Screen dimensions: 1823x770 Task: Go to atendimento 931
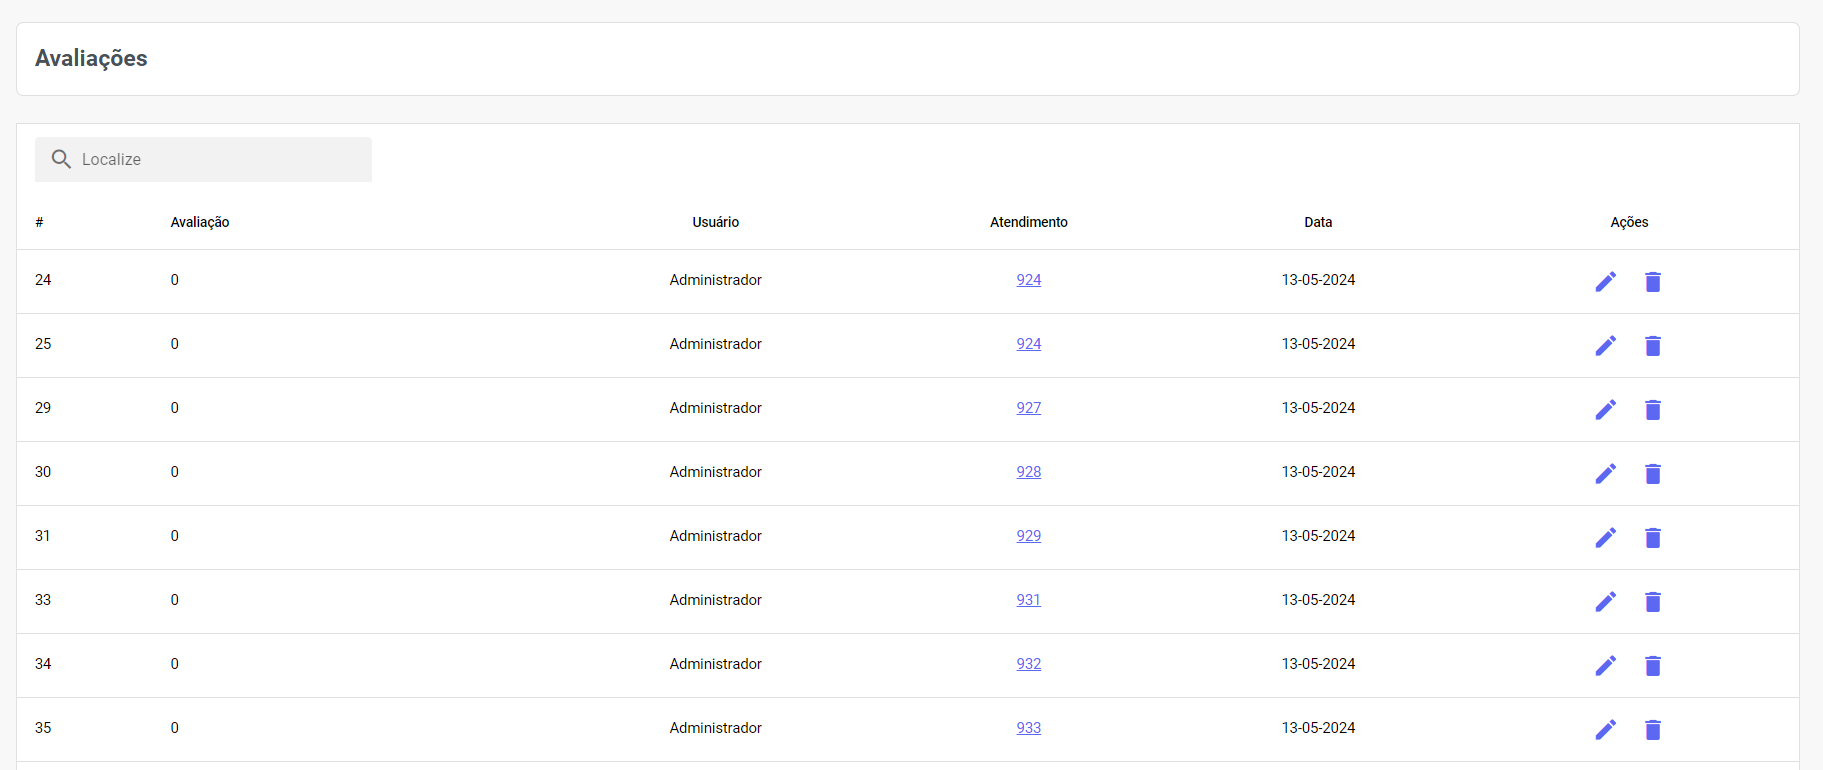[x=1028, y=600]
